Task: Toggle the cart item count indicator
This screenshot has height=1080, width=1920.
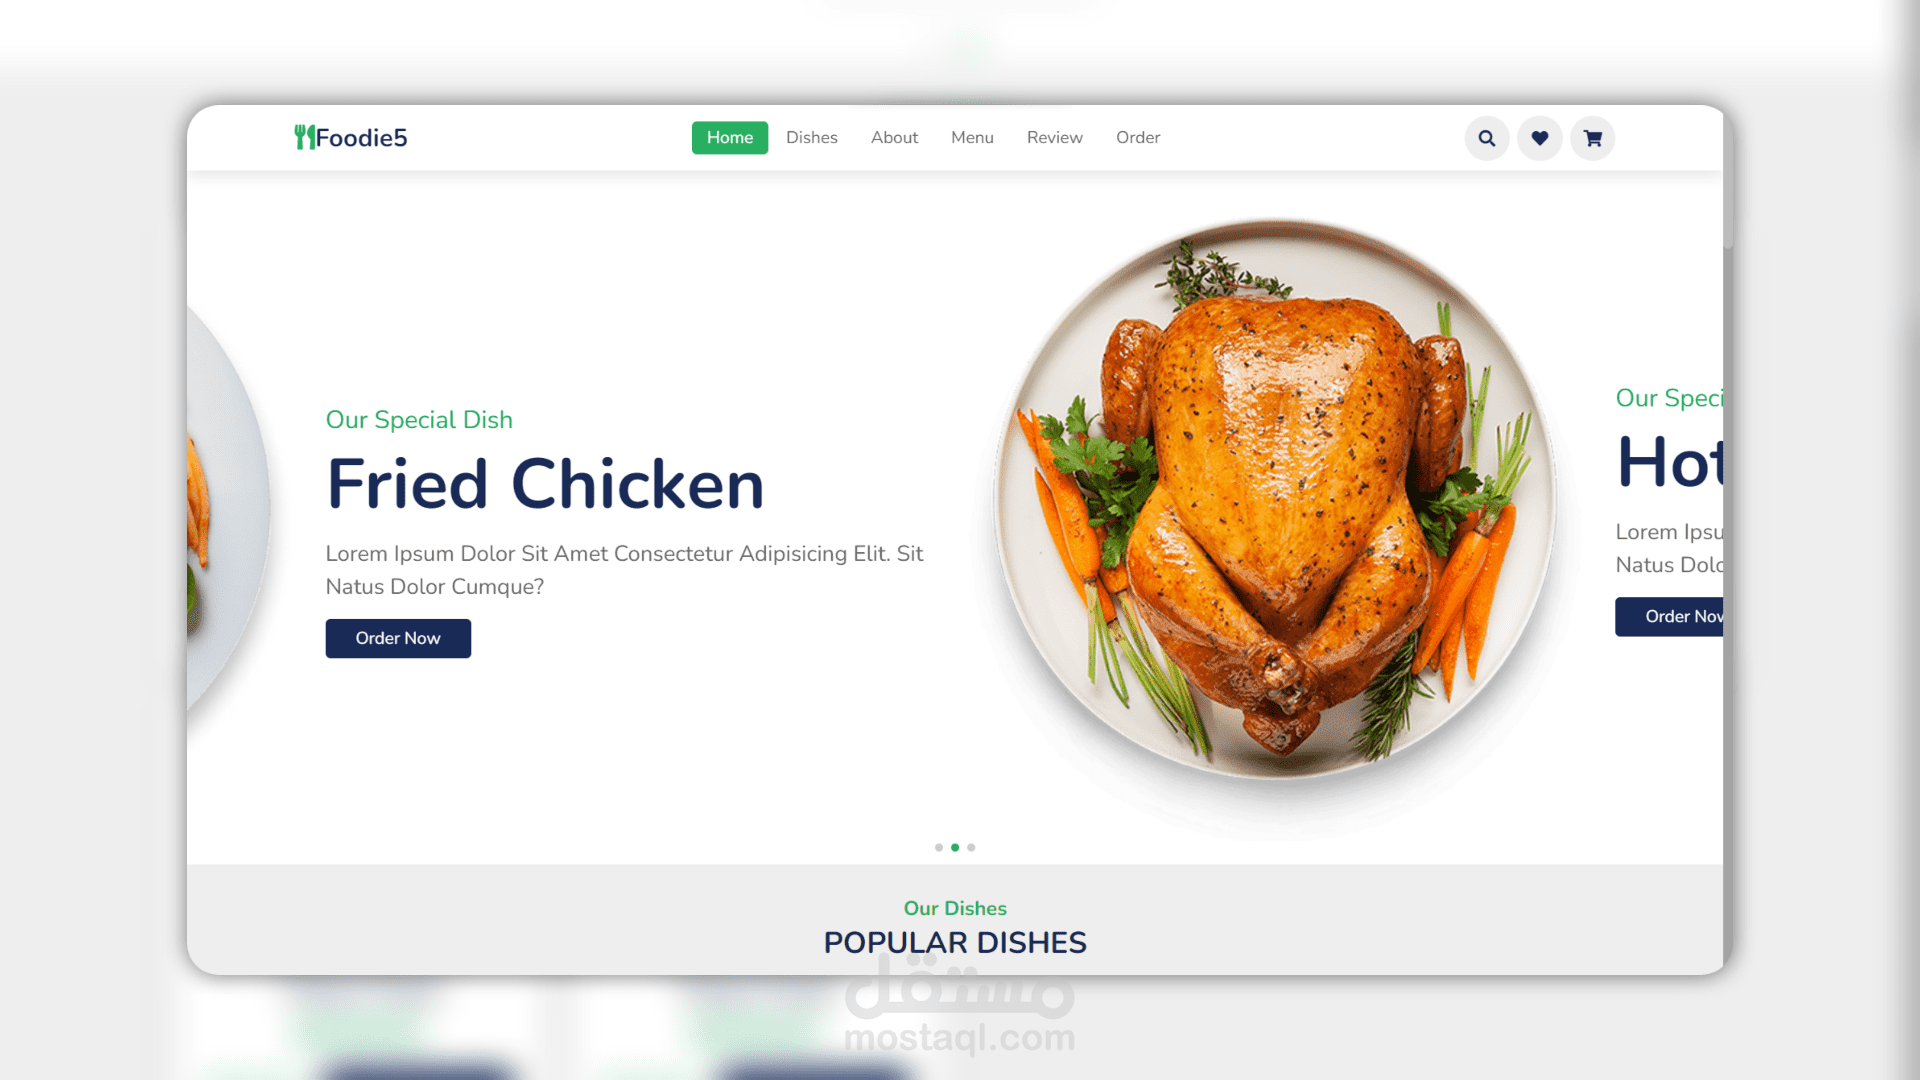Action: (x=1593, y=137)
